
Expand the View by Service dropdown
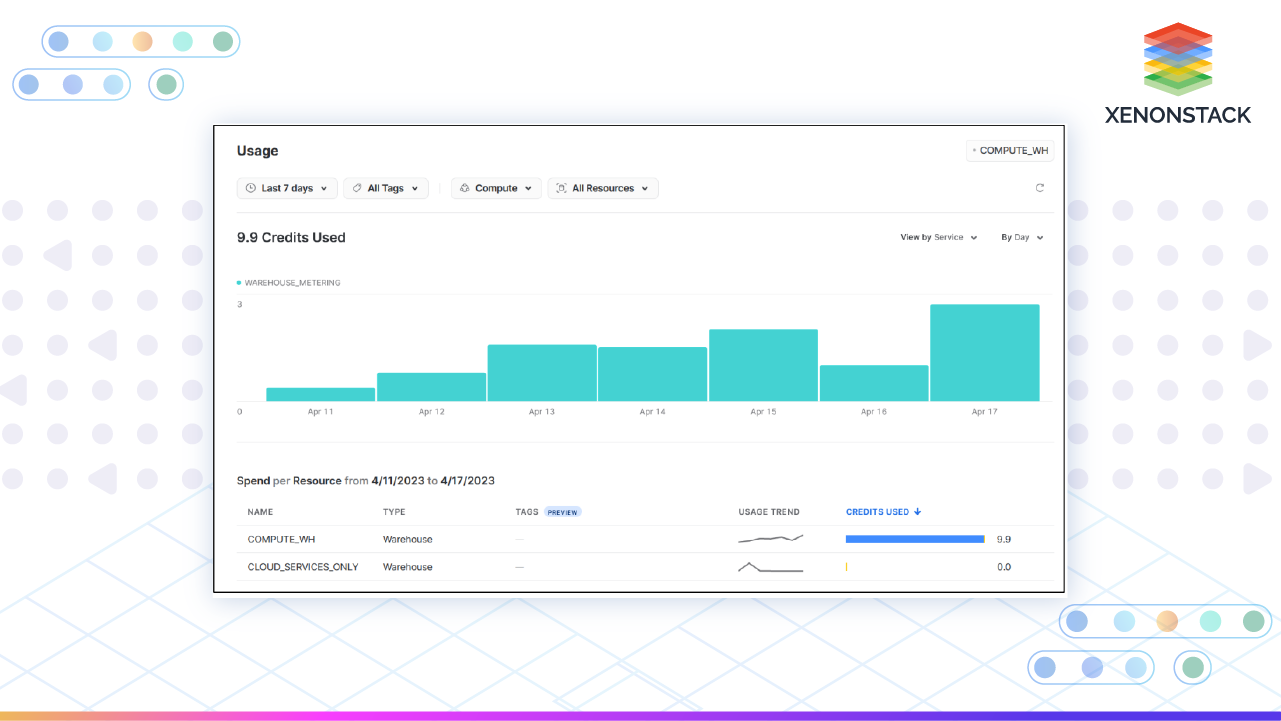938,238
